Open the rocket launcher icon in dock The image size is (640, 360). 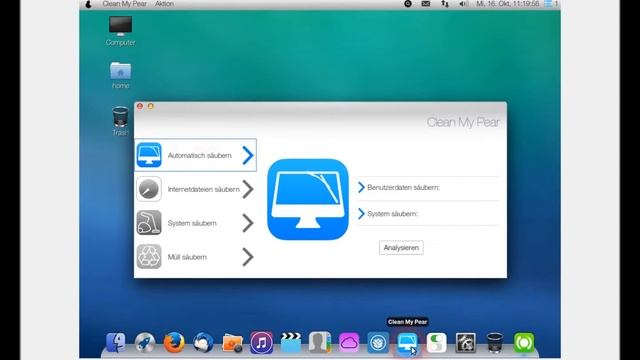click(x=145, y=342)
